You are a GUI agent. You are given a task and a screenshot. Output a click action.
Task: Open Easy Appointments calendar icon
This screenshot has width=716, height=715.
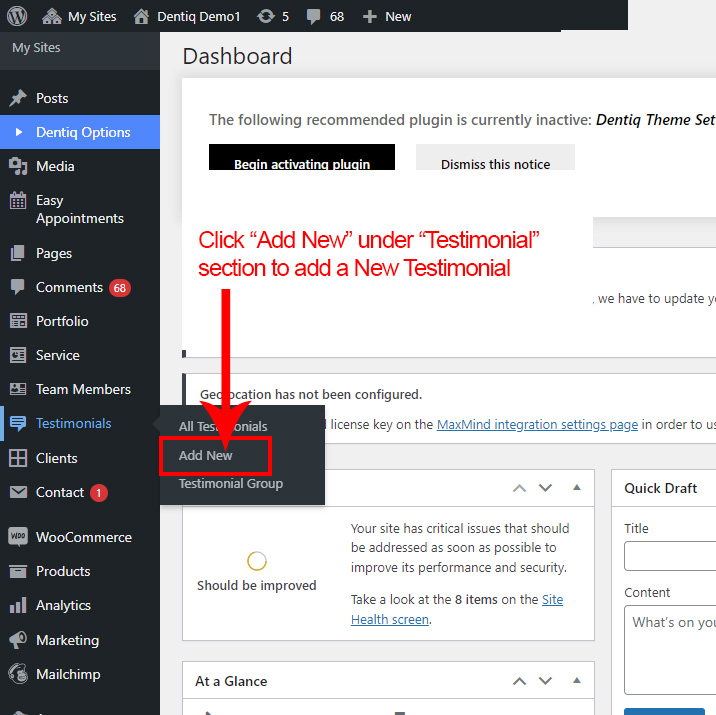[x=18, y=201]
